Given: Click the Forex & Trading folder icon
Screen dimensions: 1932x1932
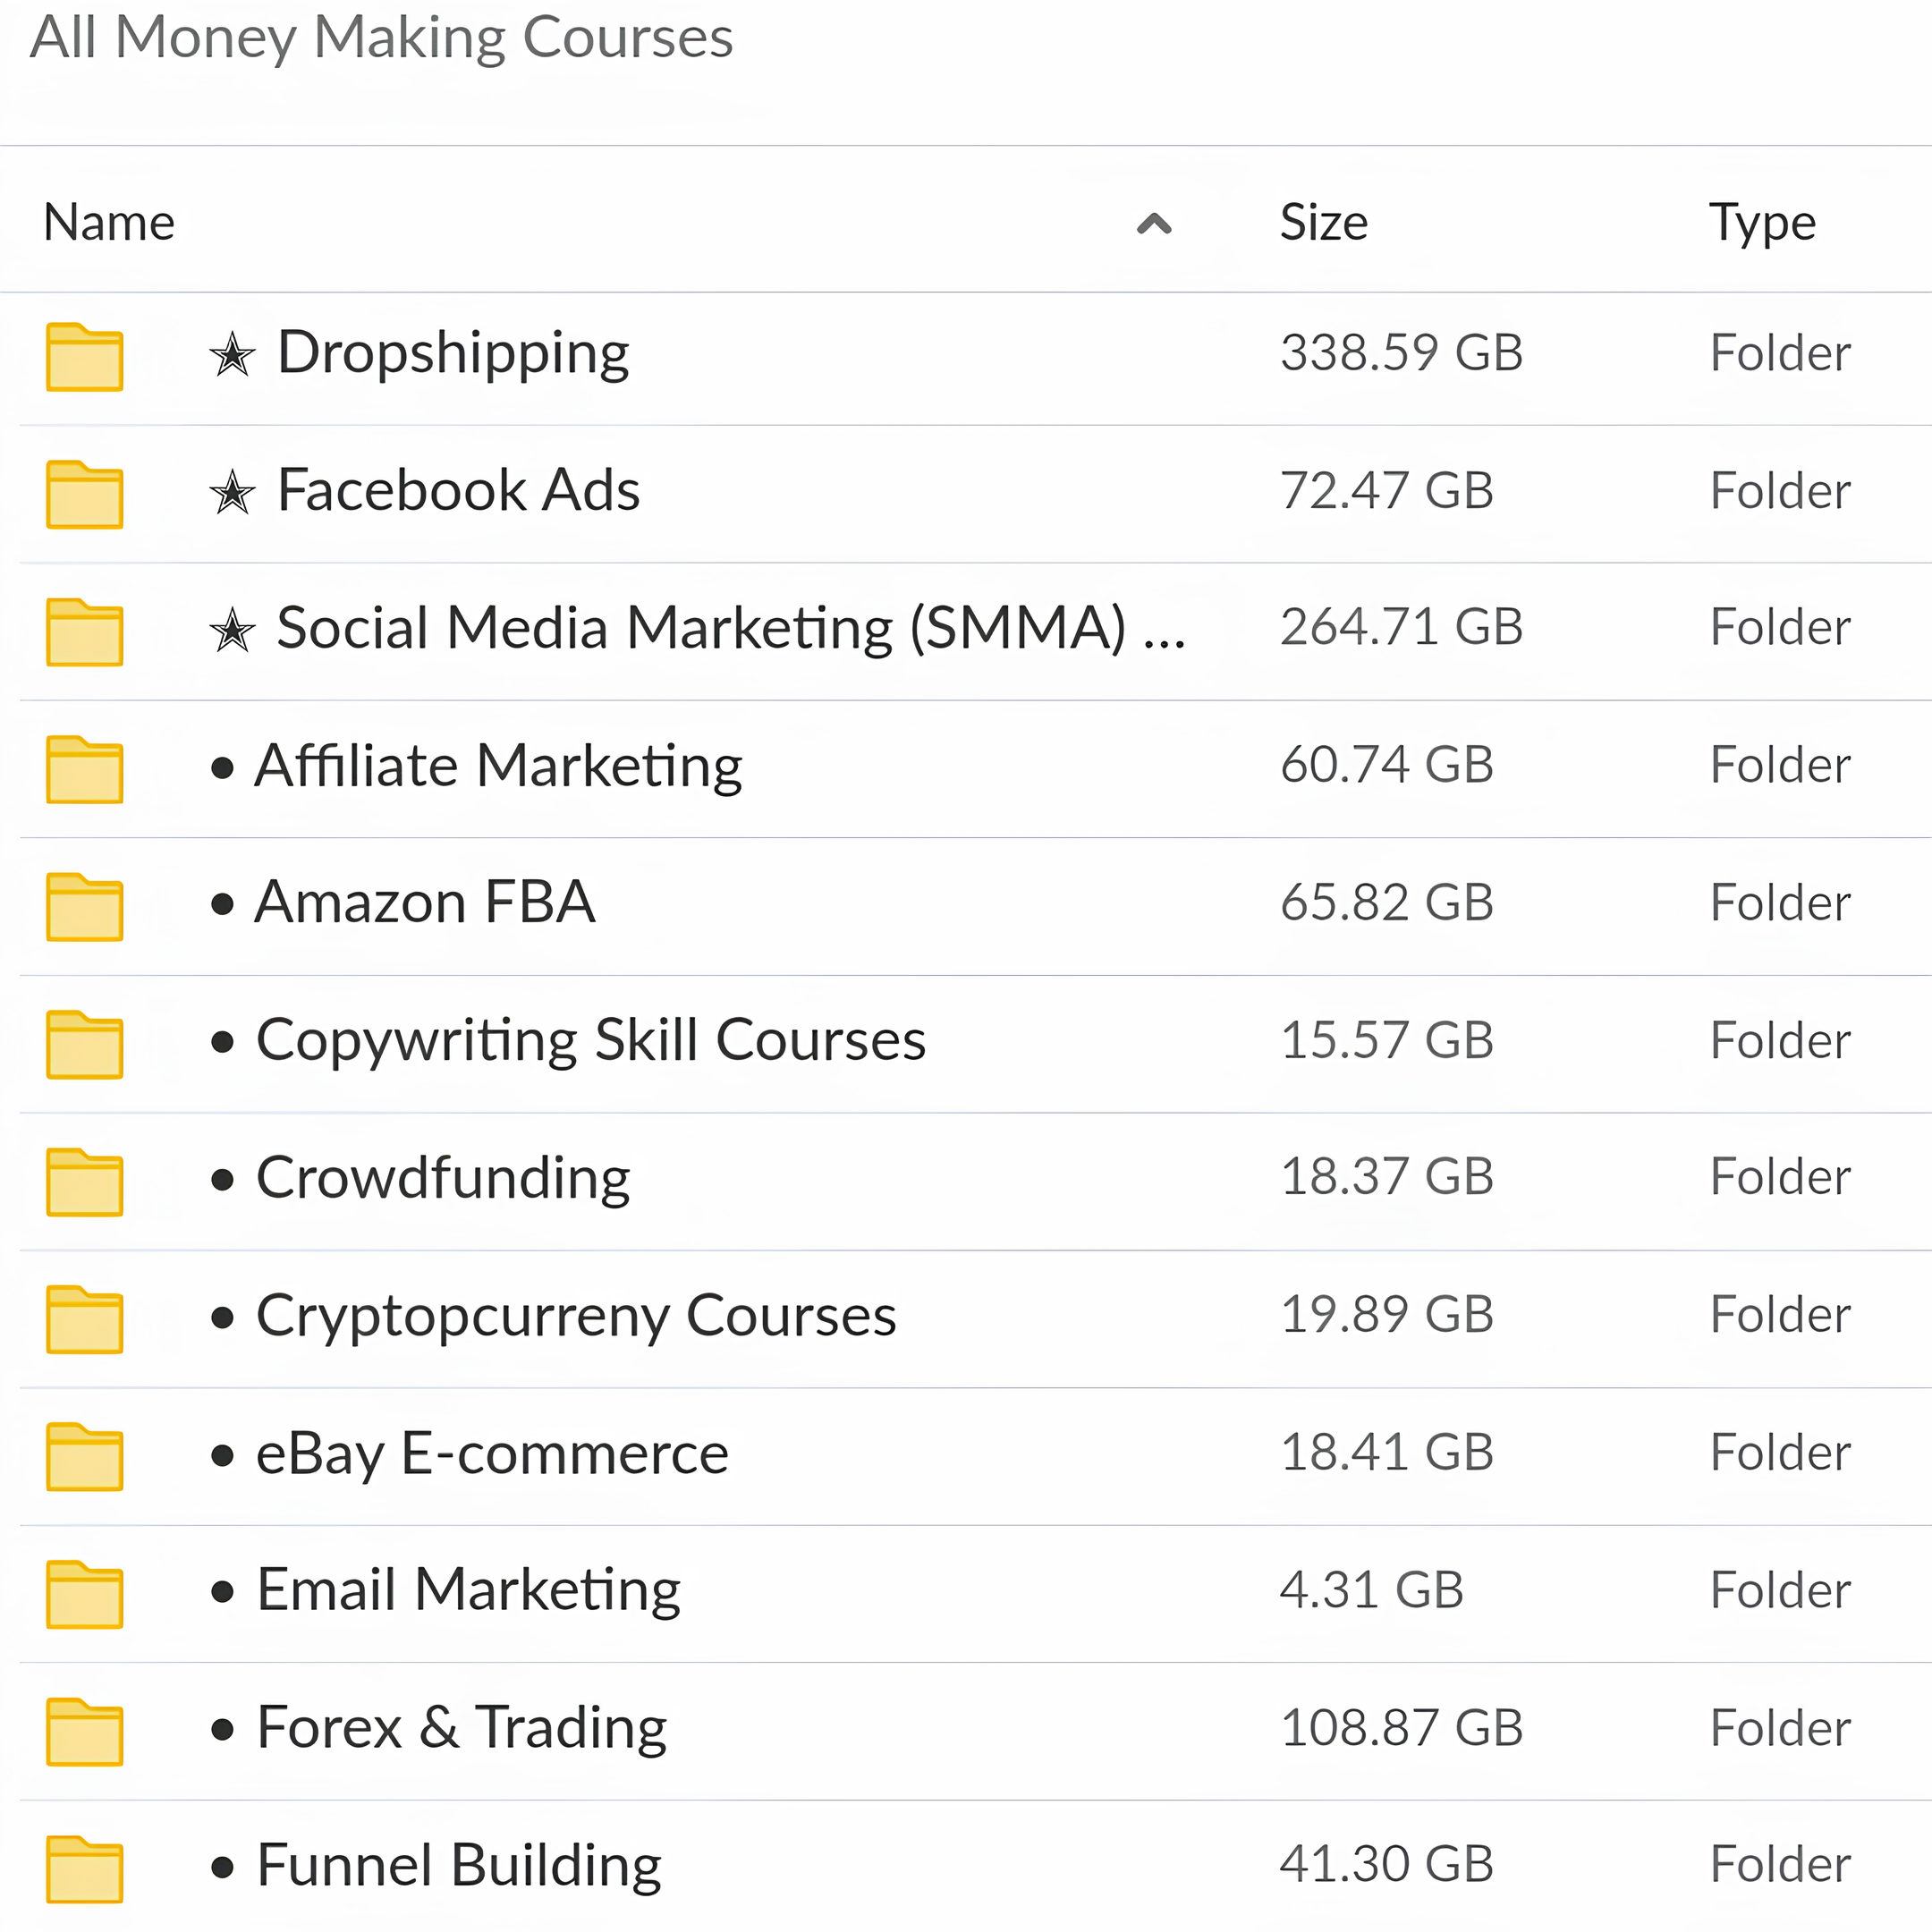Looking at the screenshot, I should [84, 1730].
